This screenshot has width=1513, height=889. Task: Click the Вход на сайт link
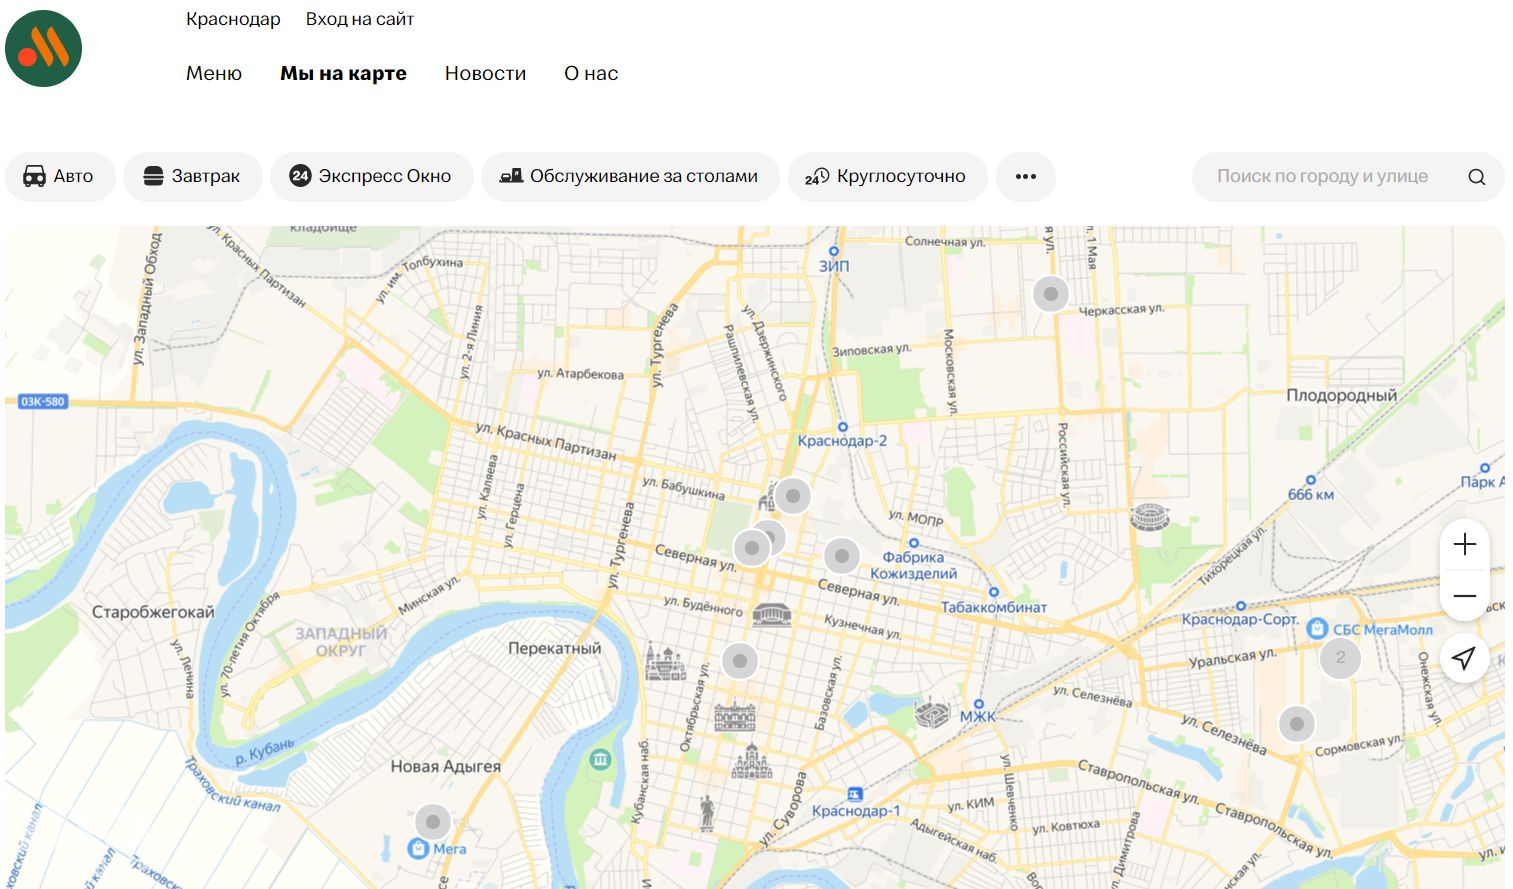(x=359, y=19)
